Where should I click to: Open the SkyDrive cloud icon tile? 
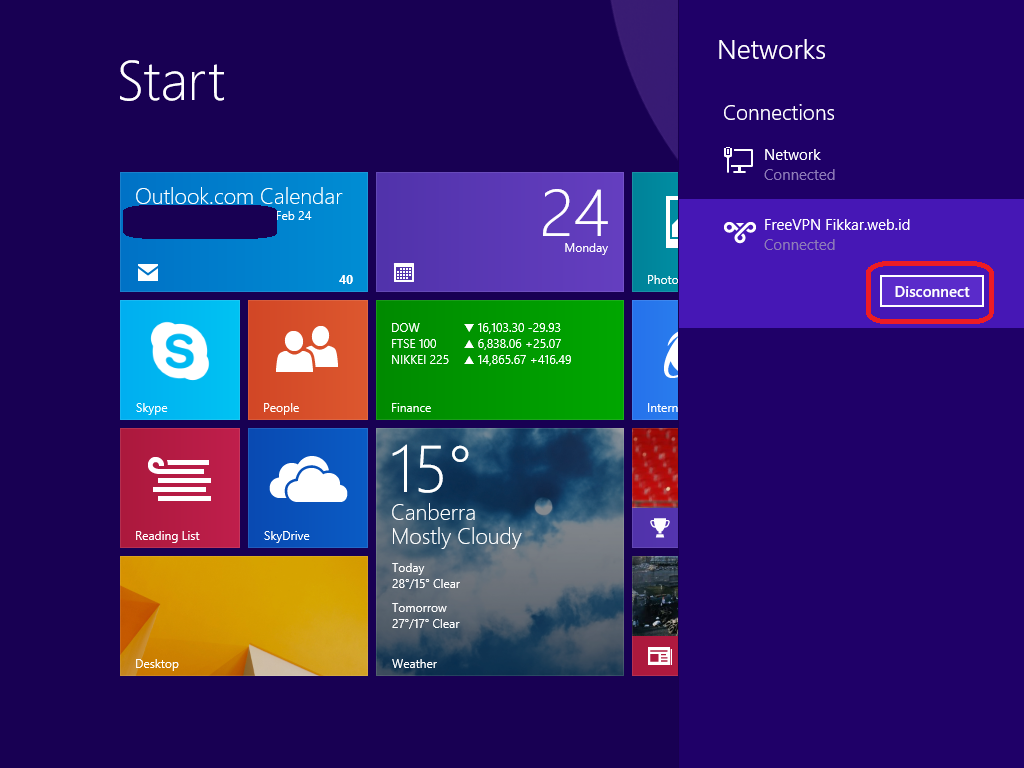(308, 479)
